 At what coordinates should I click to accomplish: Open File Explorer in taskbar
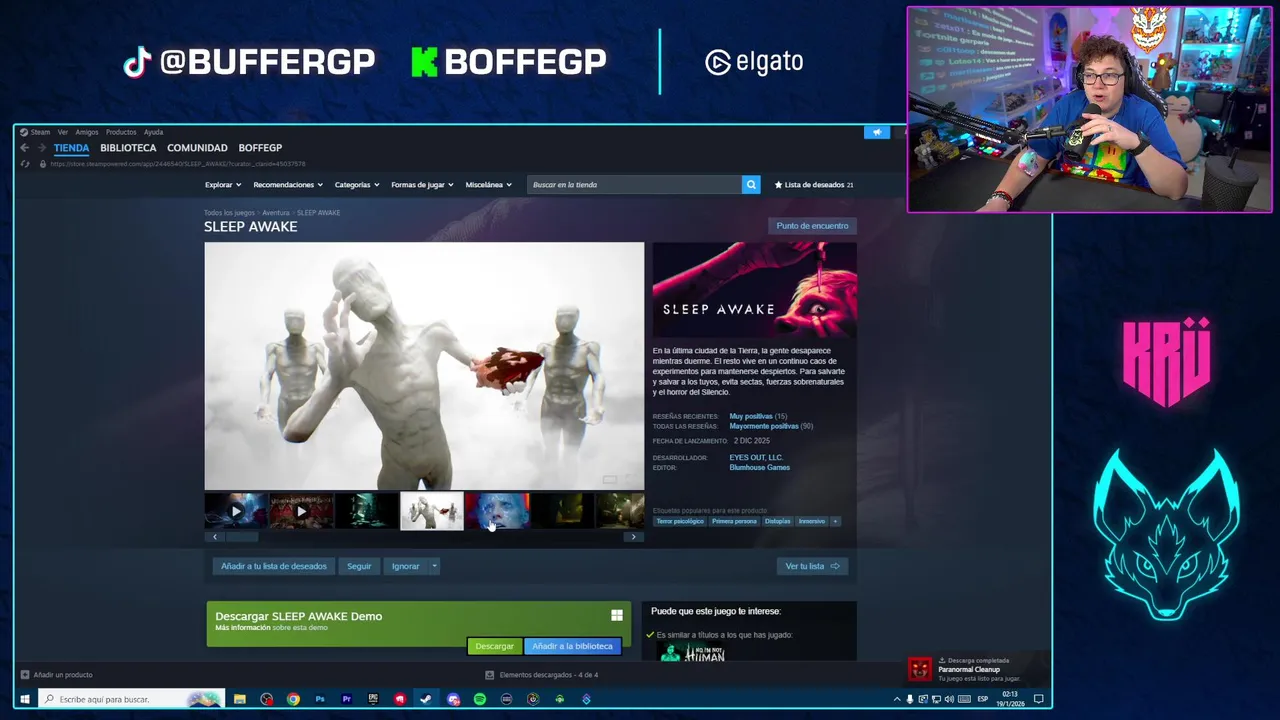(240, 699)
